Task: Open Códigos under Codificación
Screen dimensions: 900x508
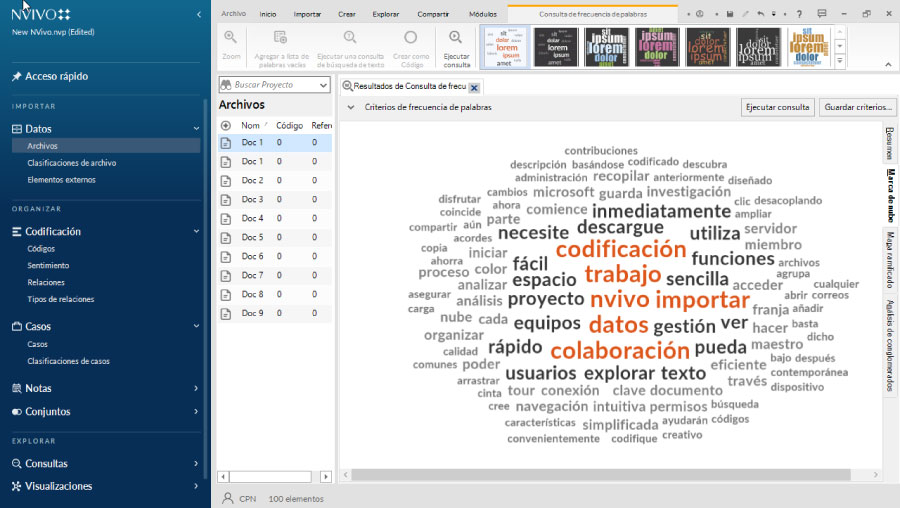Action: 41,249
